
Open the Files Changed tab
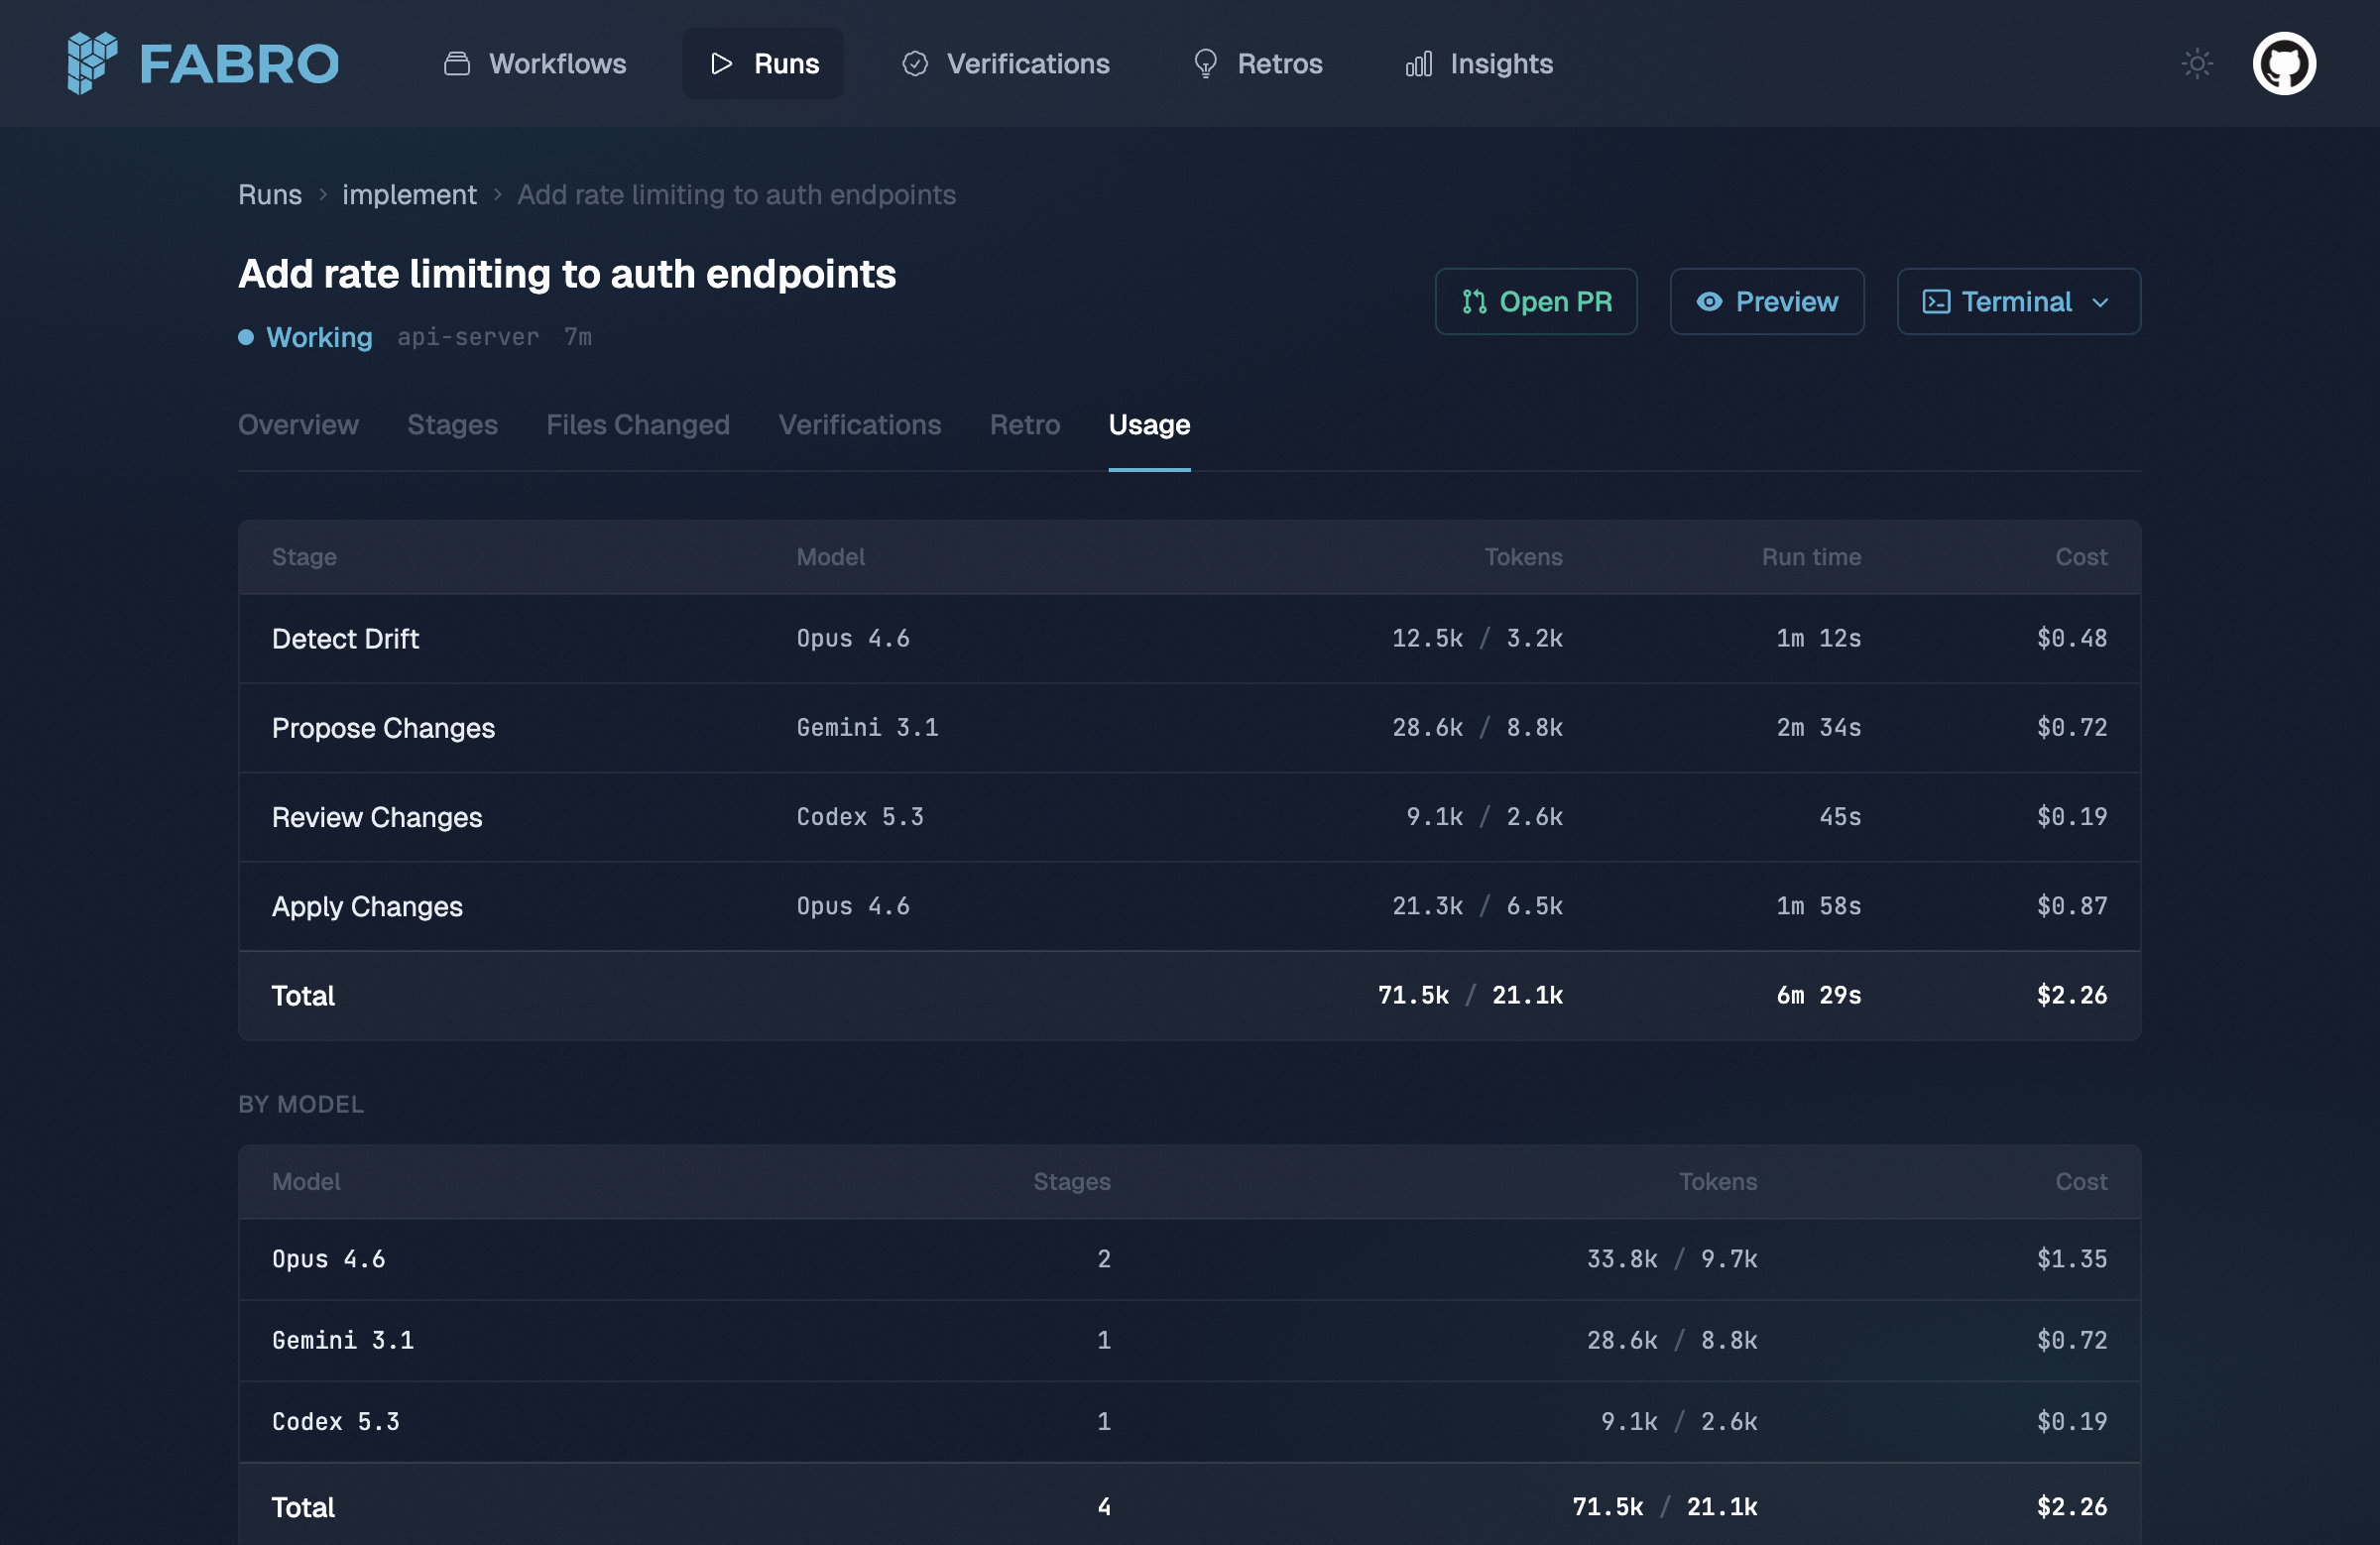pyautogui.click(x=638, y=425)
